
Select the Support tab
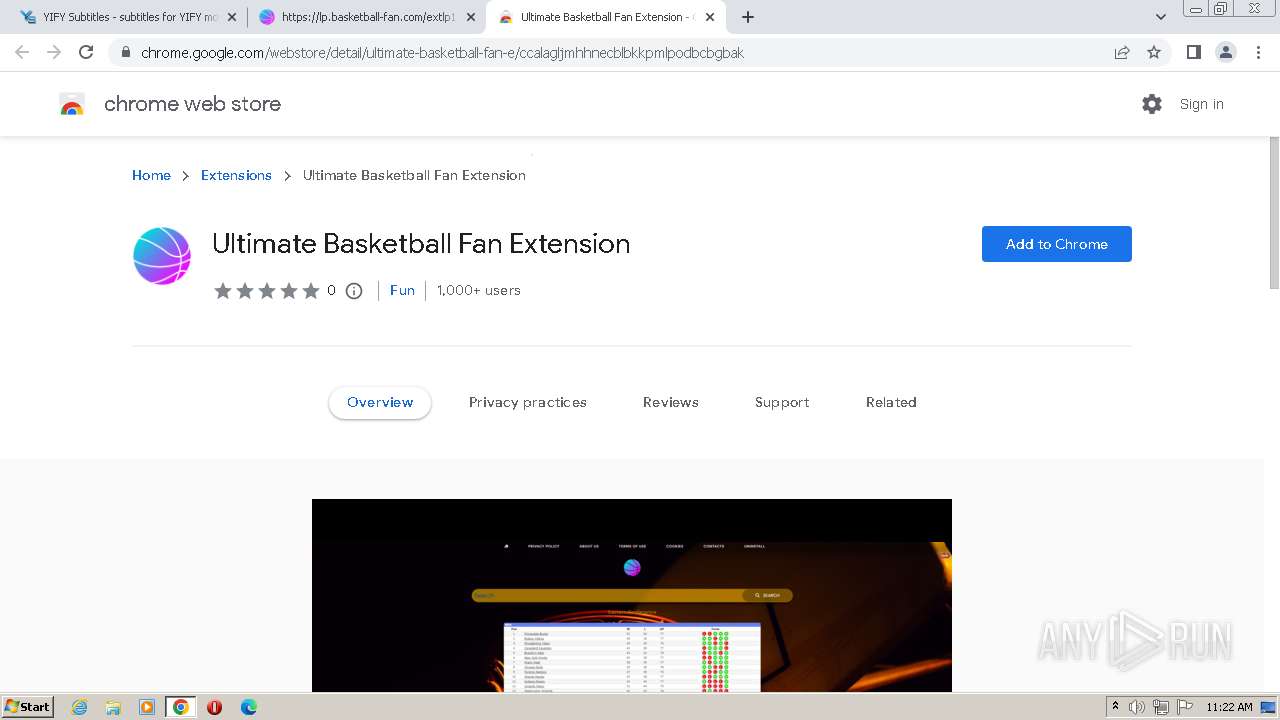[x=782, y=402]
